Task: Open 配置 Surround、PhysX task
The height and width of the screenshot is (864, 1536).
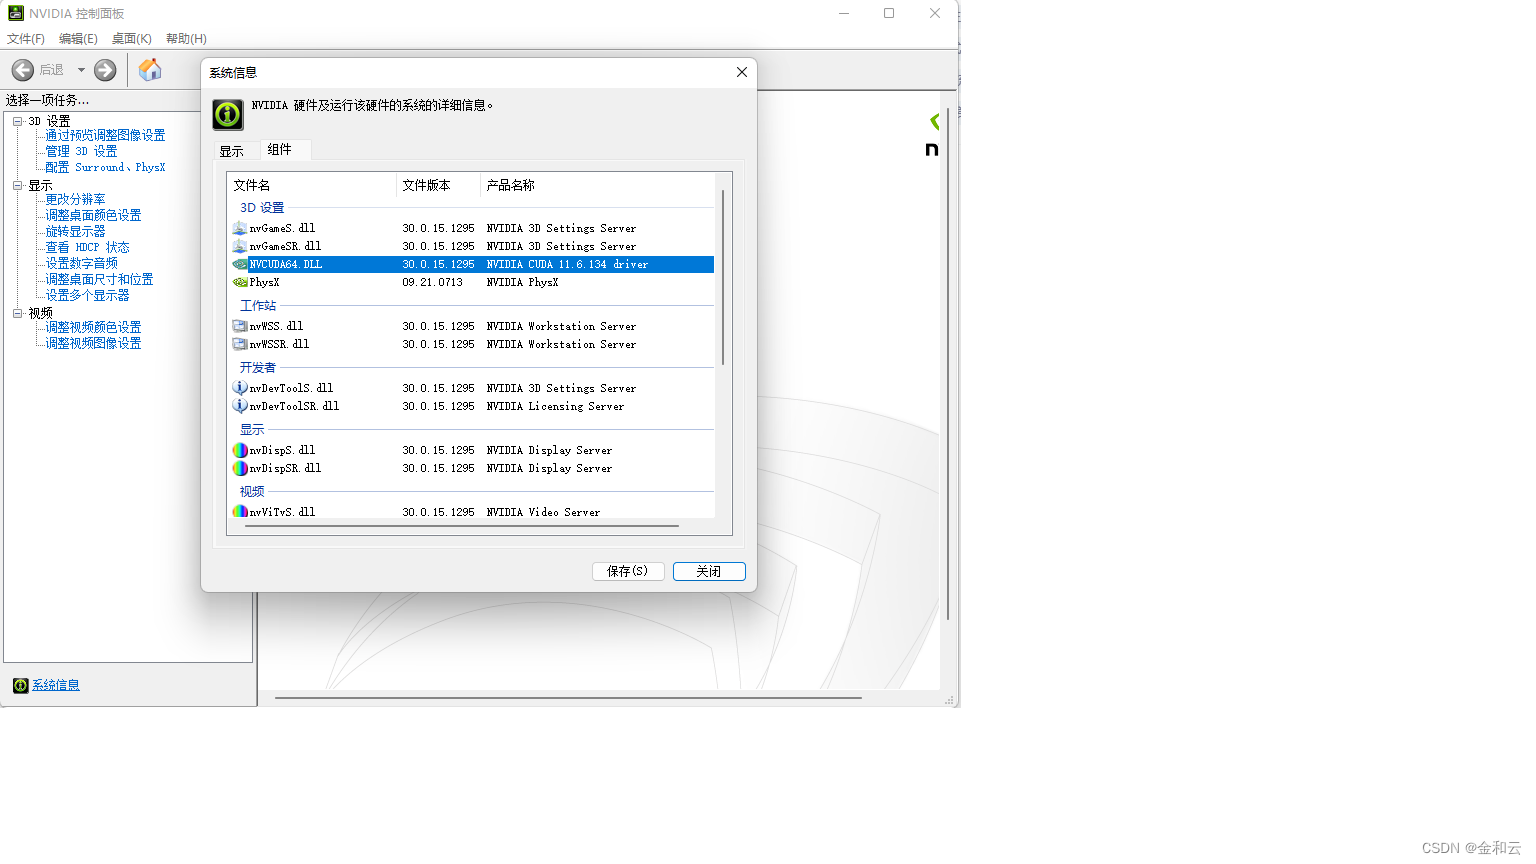Action: (105, 167)
